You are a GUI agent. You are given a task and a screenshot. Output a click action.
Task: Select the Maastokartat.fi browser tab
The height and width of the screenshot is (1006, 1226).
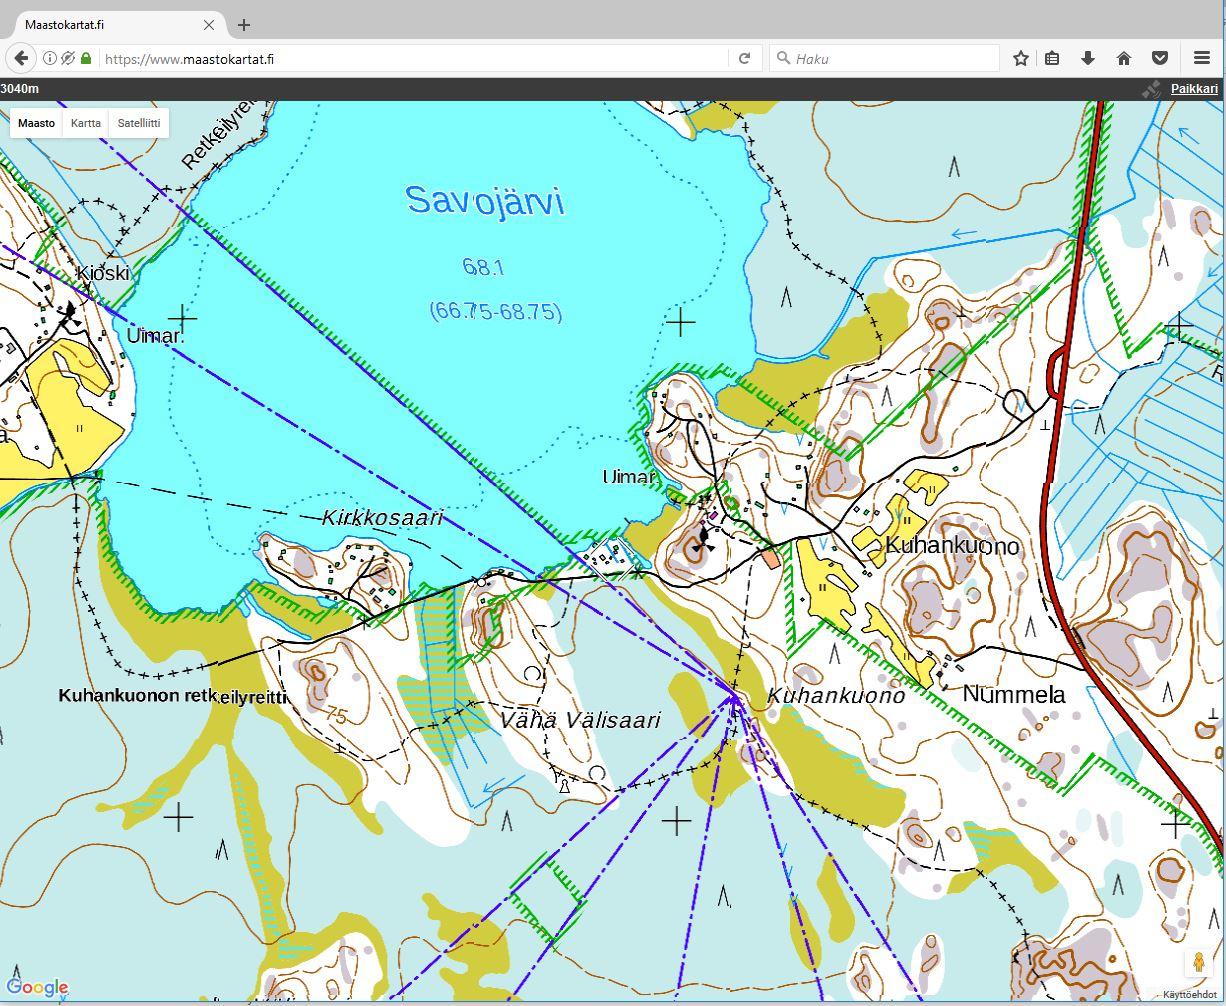[x=110, y=24]
